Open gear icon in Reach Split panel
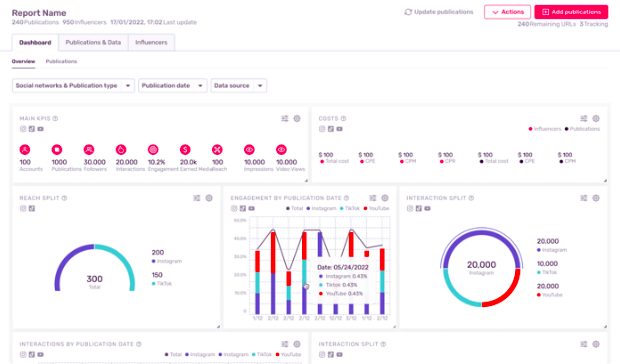Image resolution: width=620 pixels, height=364 pixels. point(209,198)
